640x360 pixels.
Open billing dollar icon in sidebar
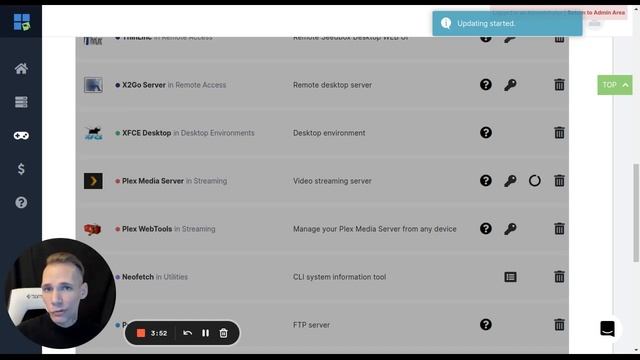[x=21, y=169]
